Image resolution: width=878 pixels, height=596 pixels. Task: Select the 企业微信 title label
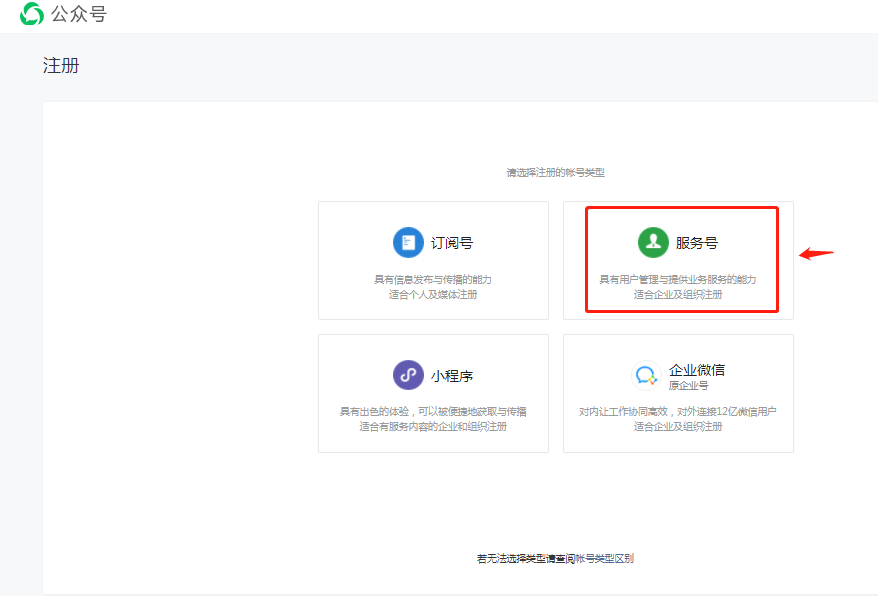point(697,370)
